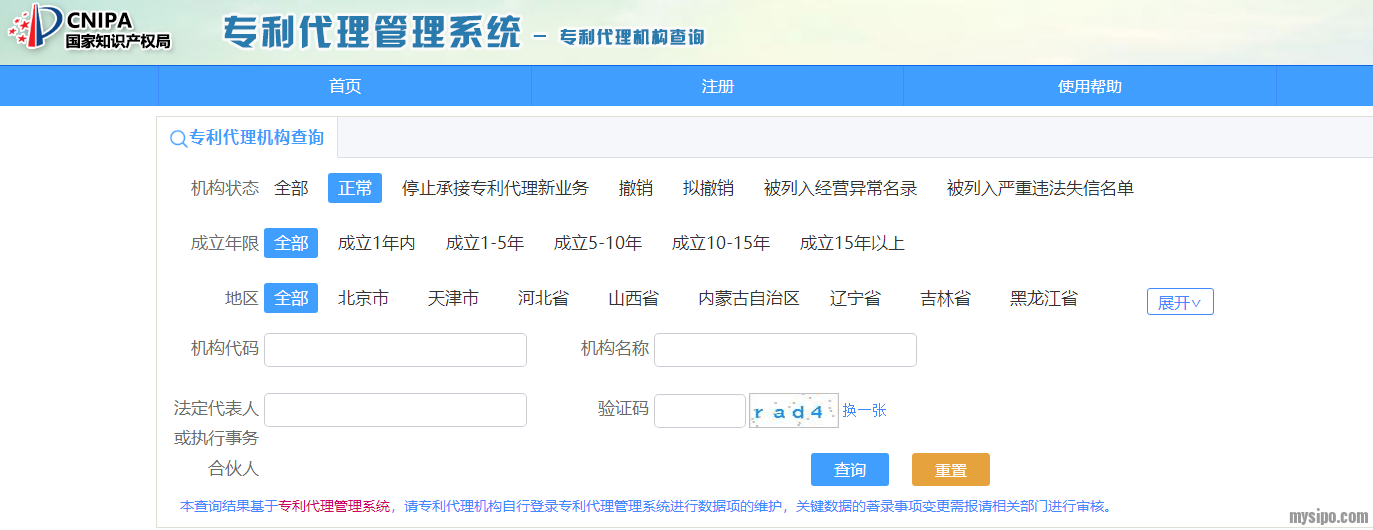1373x530 pixels.
Task: Open the 首页 navigation menu item
Action: pos(345,86)
